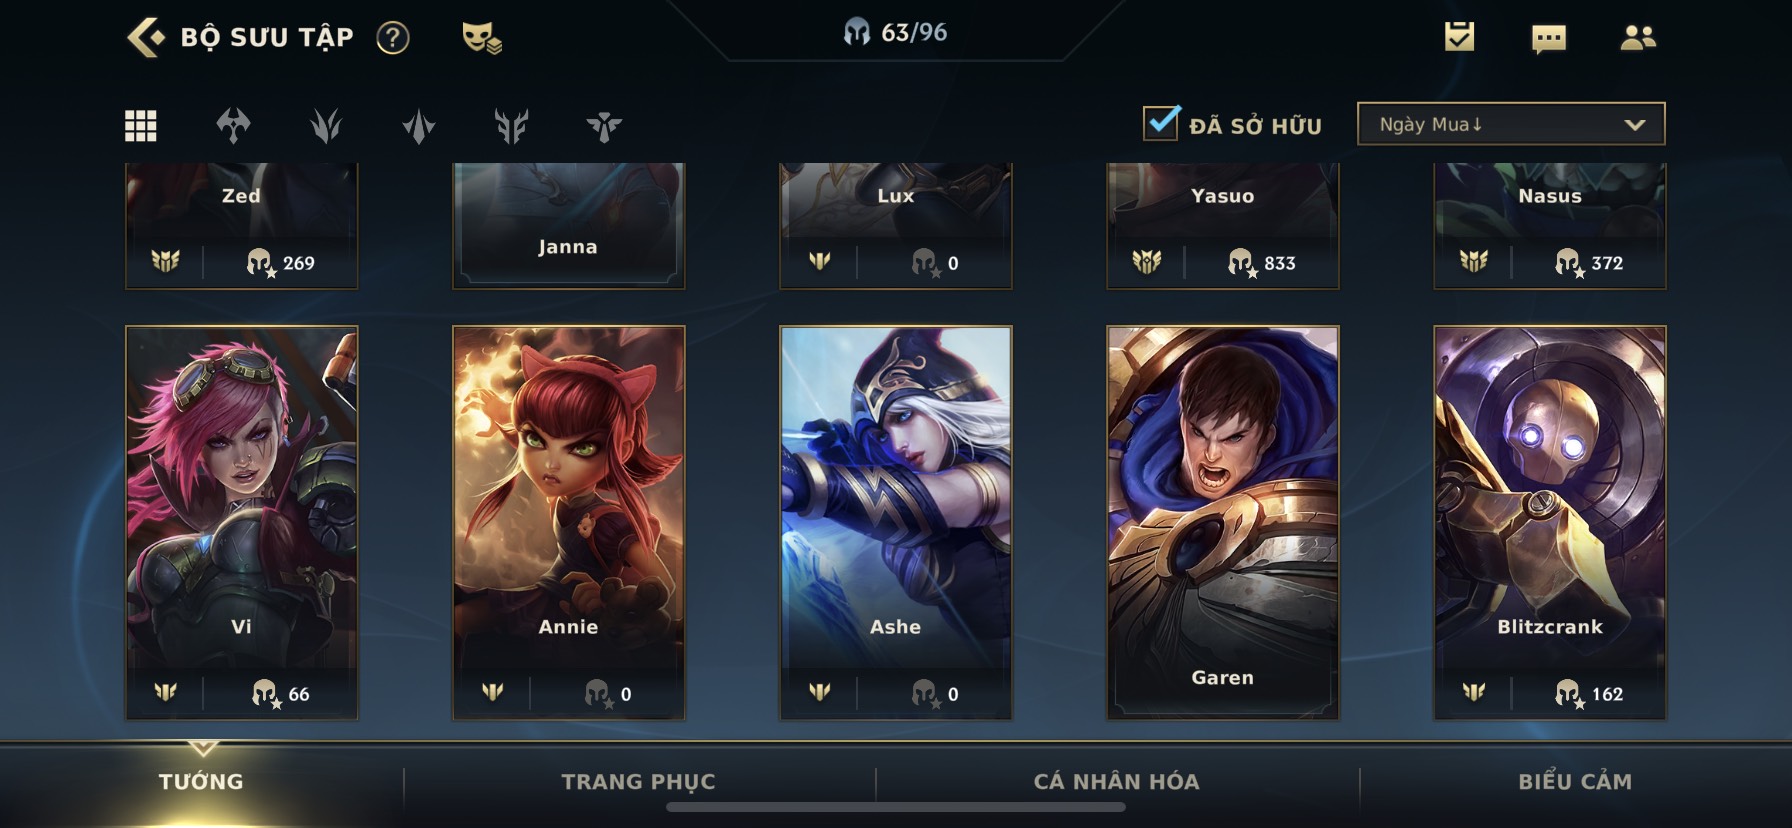Select the Blitzcrank champion card

pos(1549,522)
